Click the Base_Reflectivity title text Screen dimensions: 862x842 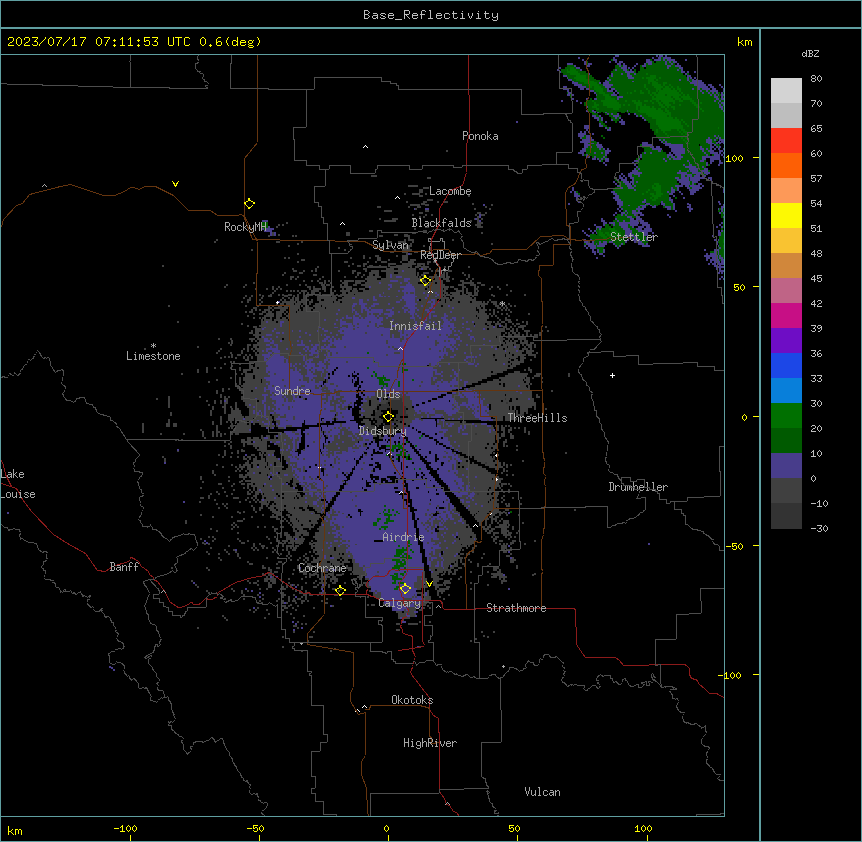431,15
